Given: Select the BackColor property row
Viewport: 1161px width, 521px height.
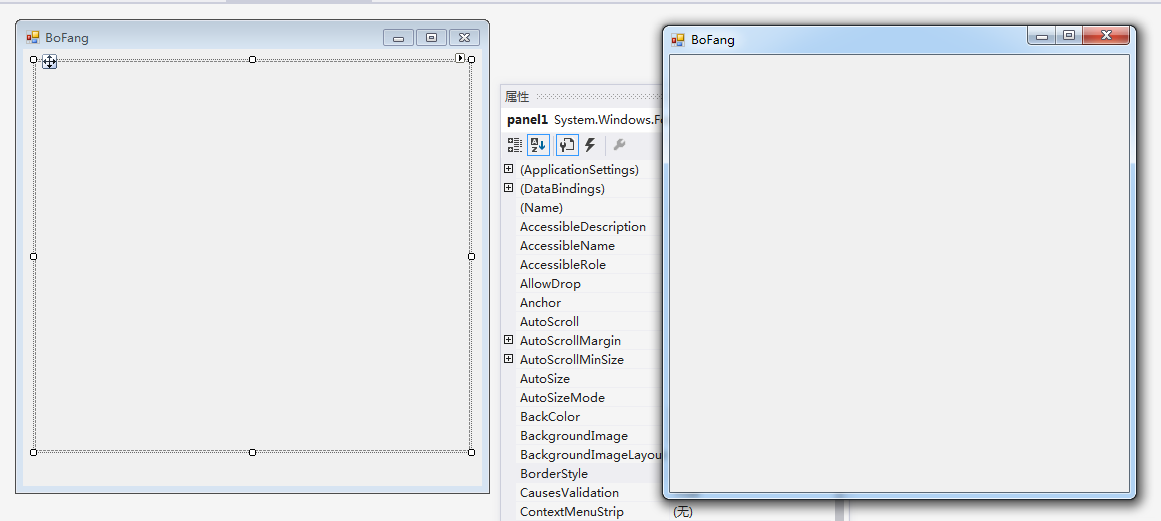Looking at the screenshot, I should click(589, 417).
